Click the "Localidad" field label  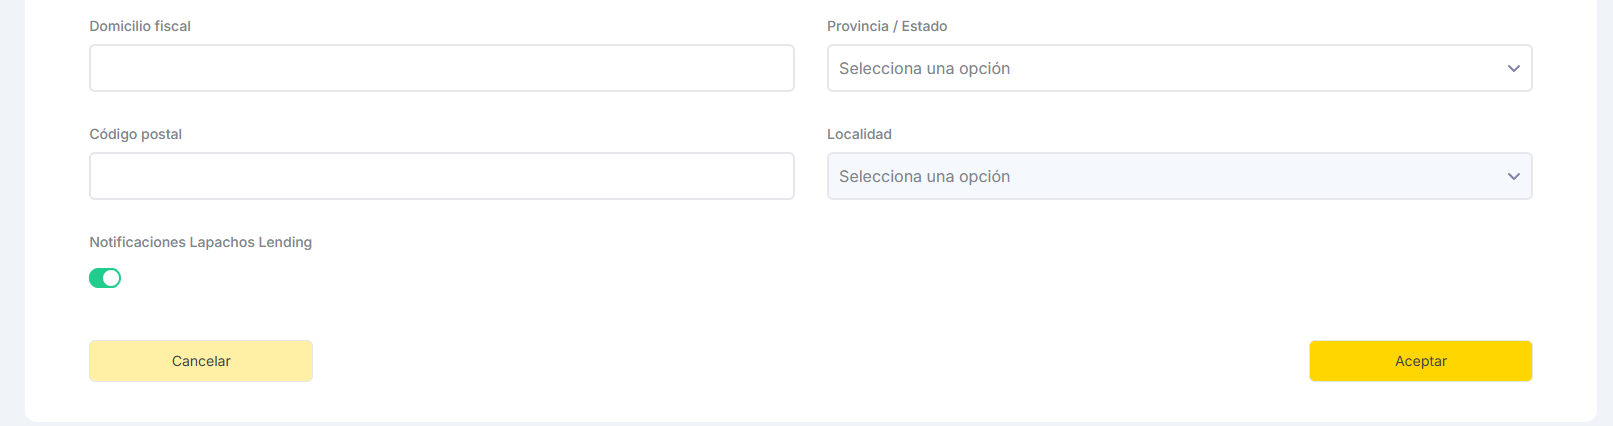click(859, 134)
